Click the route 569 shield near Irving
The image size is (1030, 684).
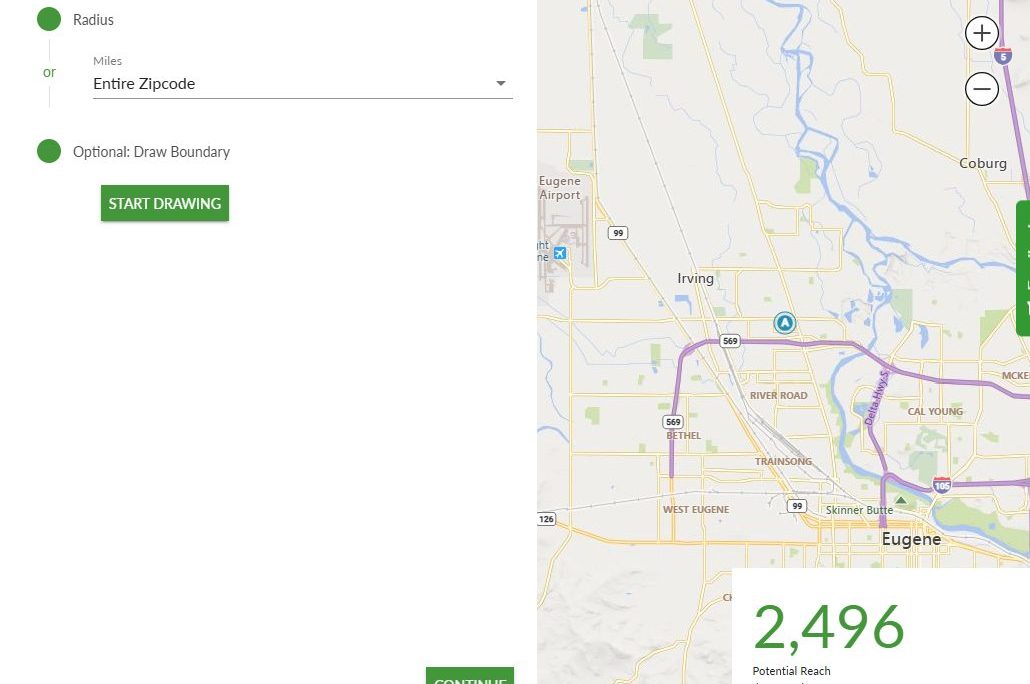[x=730, y=341]
